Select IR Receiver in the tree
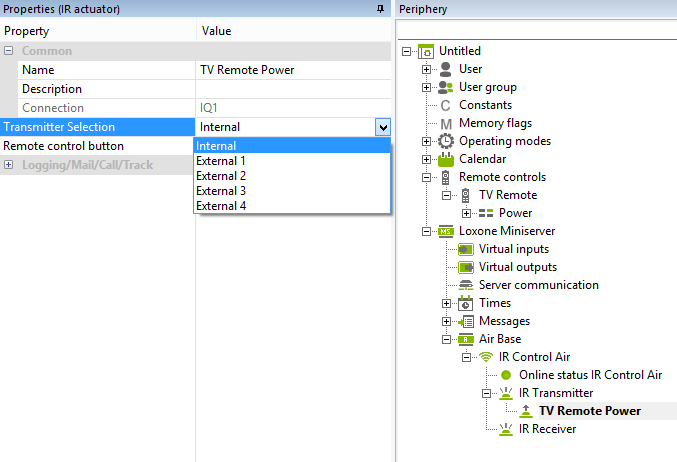Viewport: 677px width, 462px height. [x=547, y=429]
